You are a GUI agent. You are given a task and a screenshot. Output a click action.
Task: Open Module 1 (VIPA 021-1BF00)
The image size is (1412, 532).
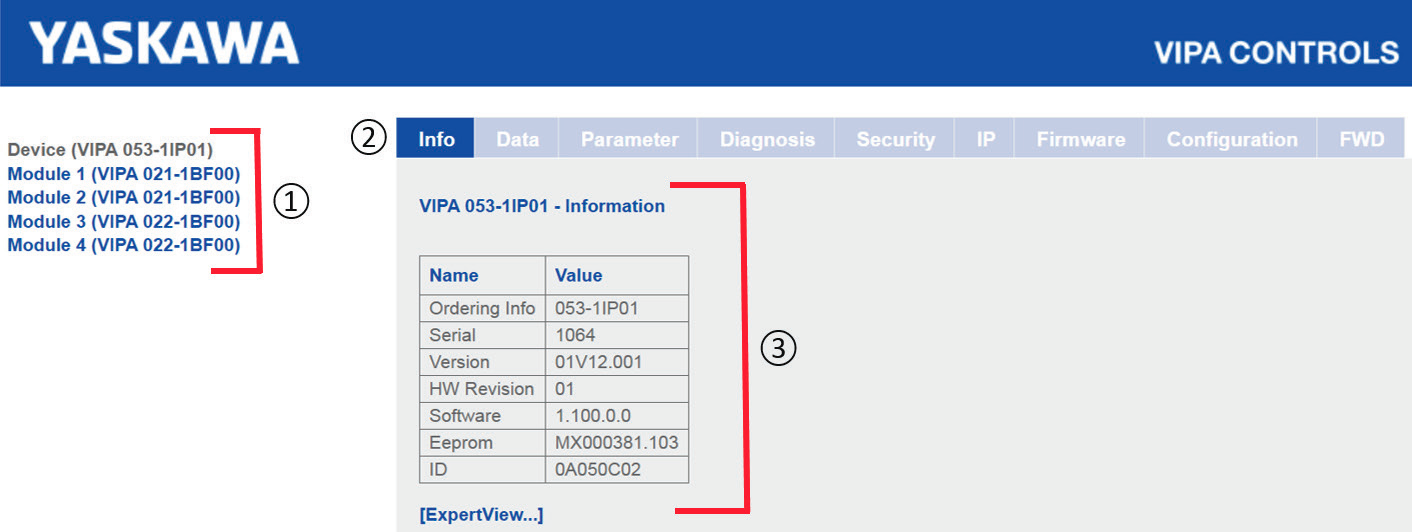click(x=124, y=173)
